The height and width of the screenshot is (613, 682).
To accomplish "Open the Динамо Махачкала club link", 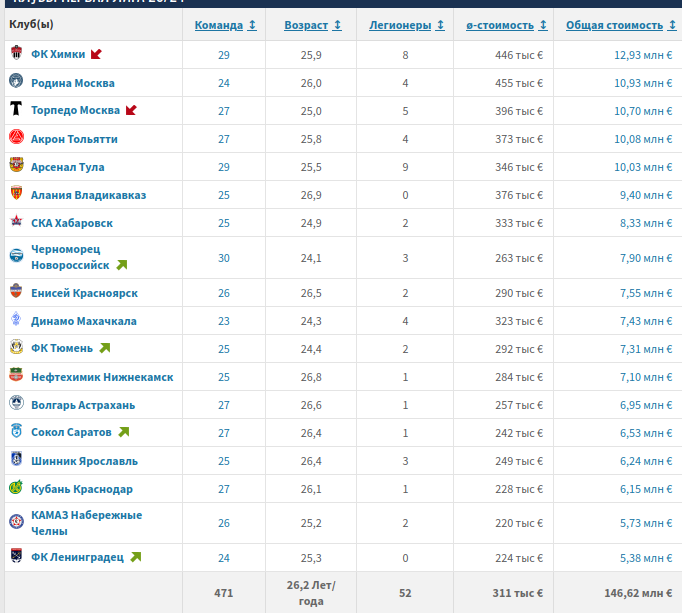I will pyautogui.click(x=84, y=321).
